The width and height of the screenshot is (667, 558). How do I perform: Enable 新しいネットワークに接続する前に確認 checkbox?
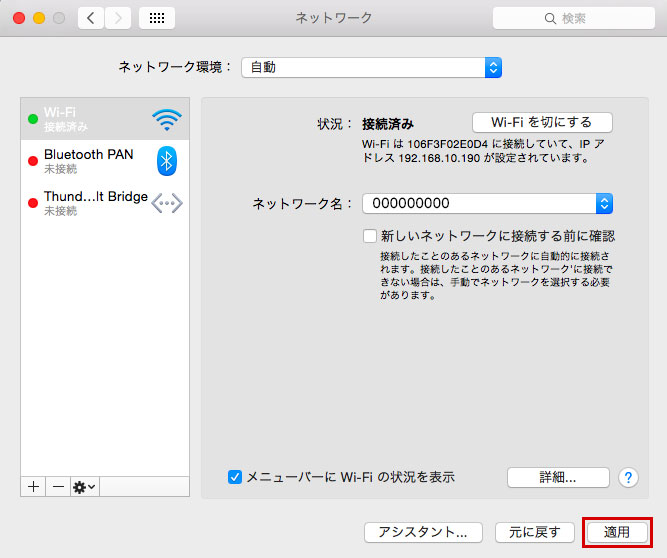(370, 236)
